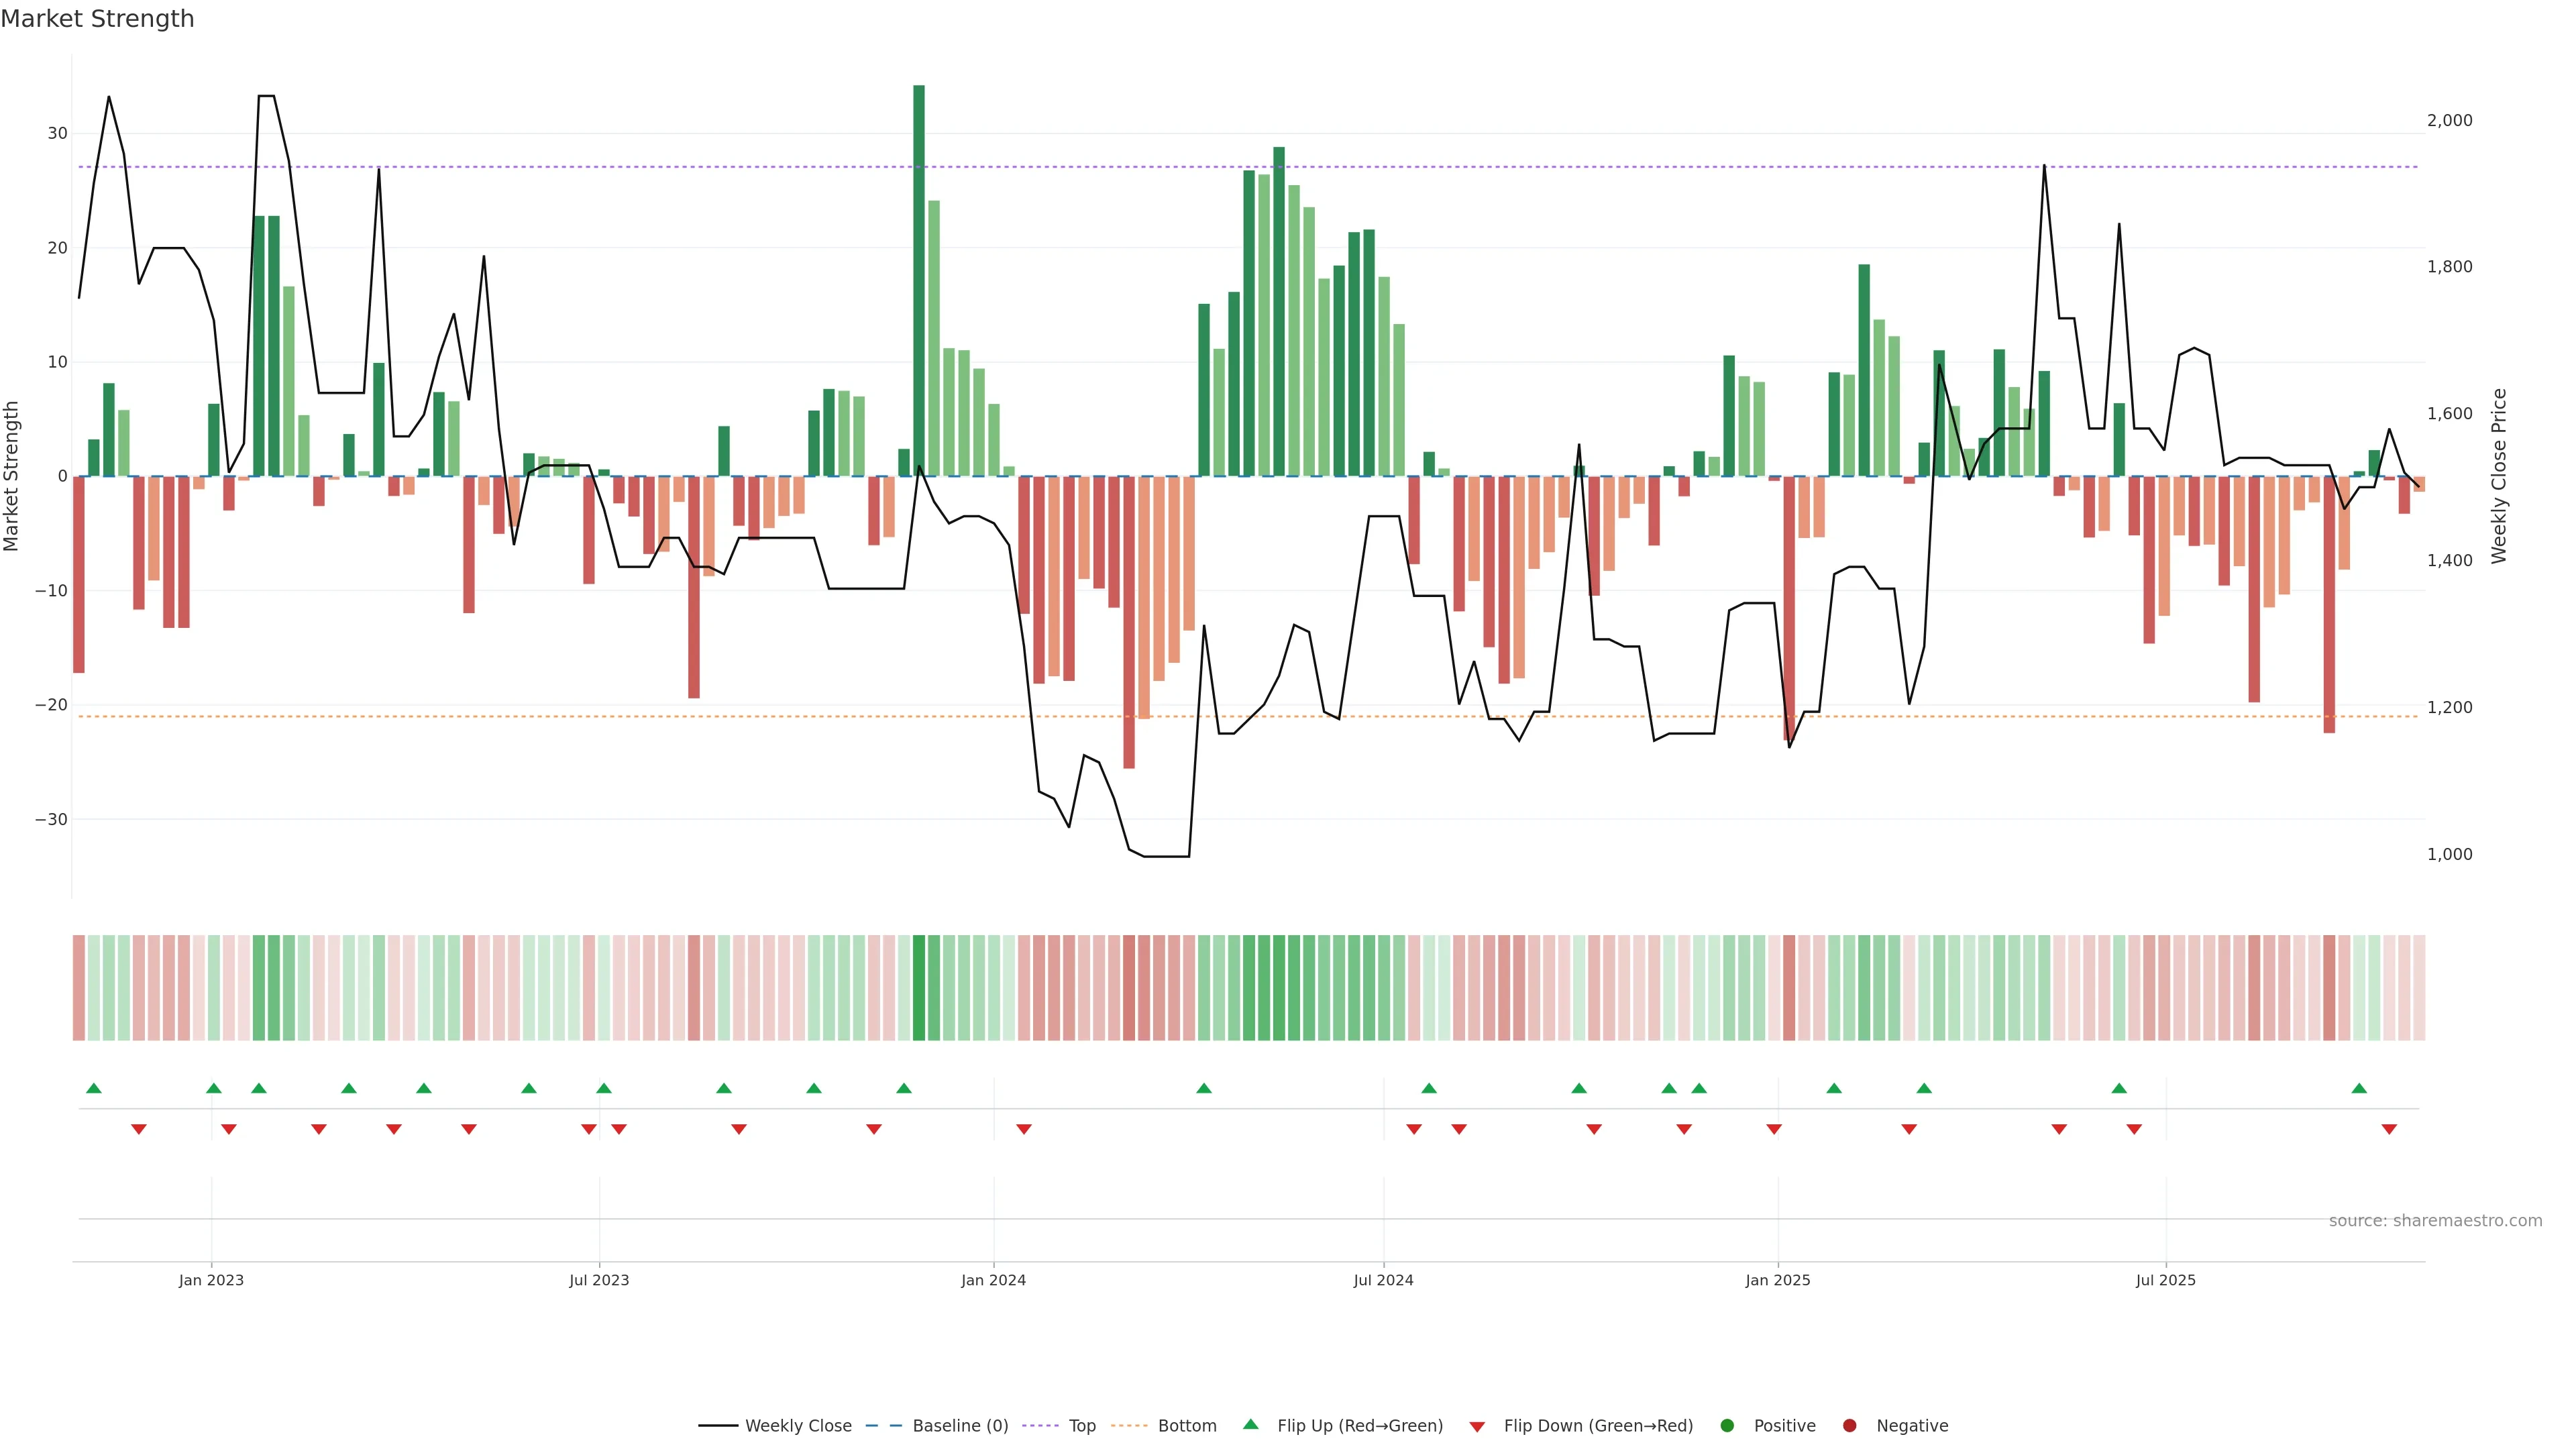Click the Negative red circle legend icon
The height and width of the screenshot is (1449, 2576).
(x=1849, y=1426)
